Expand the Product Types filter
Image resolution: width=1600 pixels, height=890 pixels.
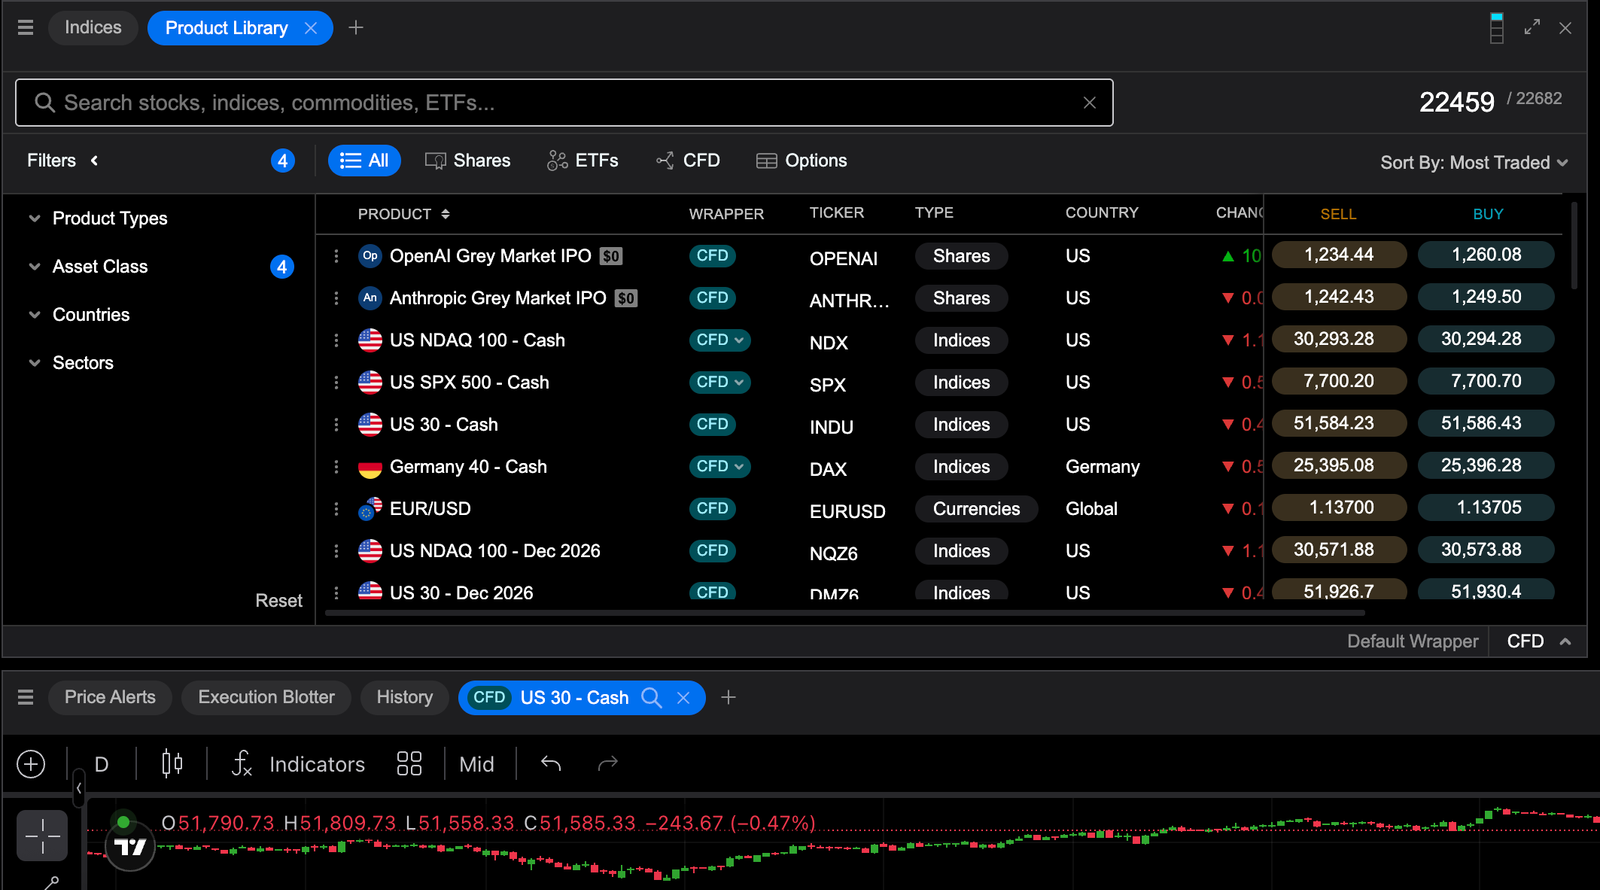tap(98, 218)
